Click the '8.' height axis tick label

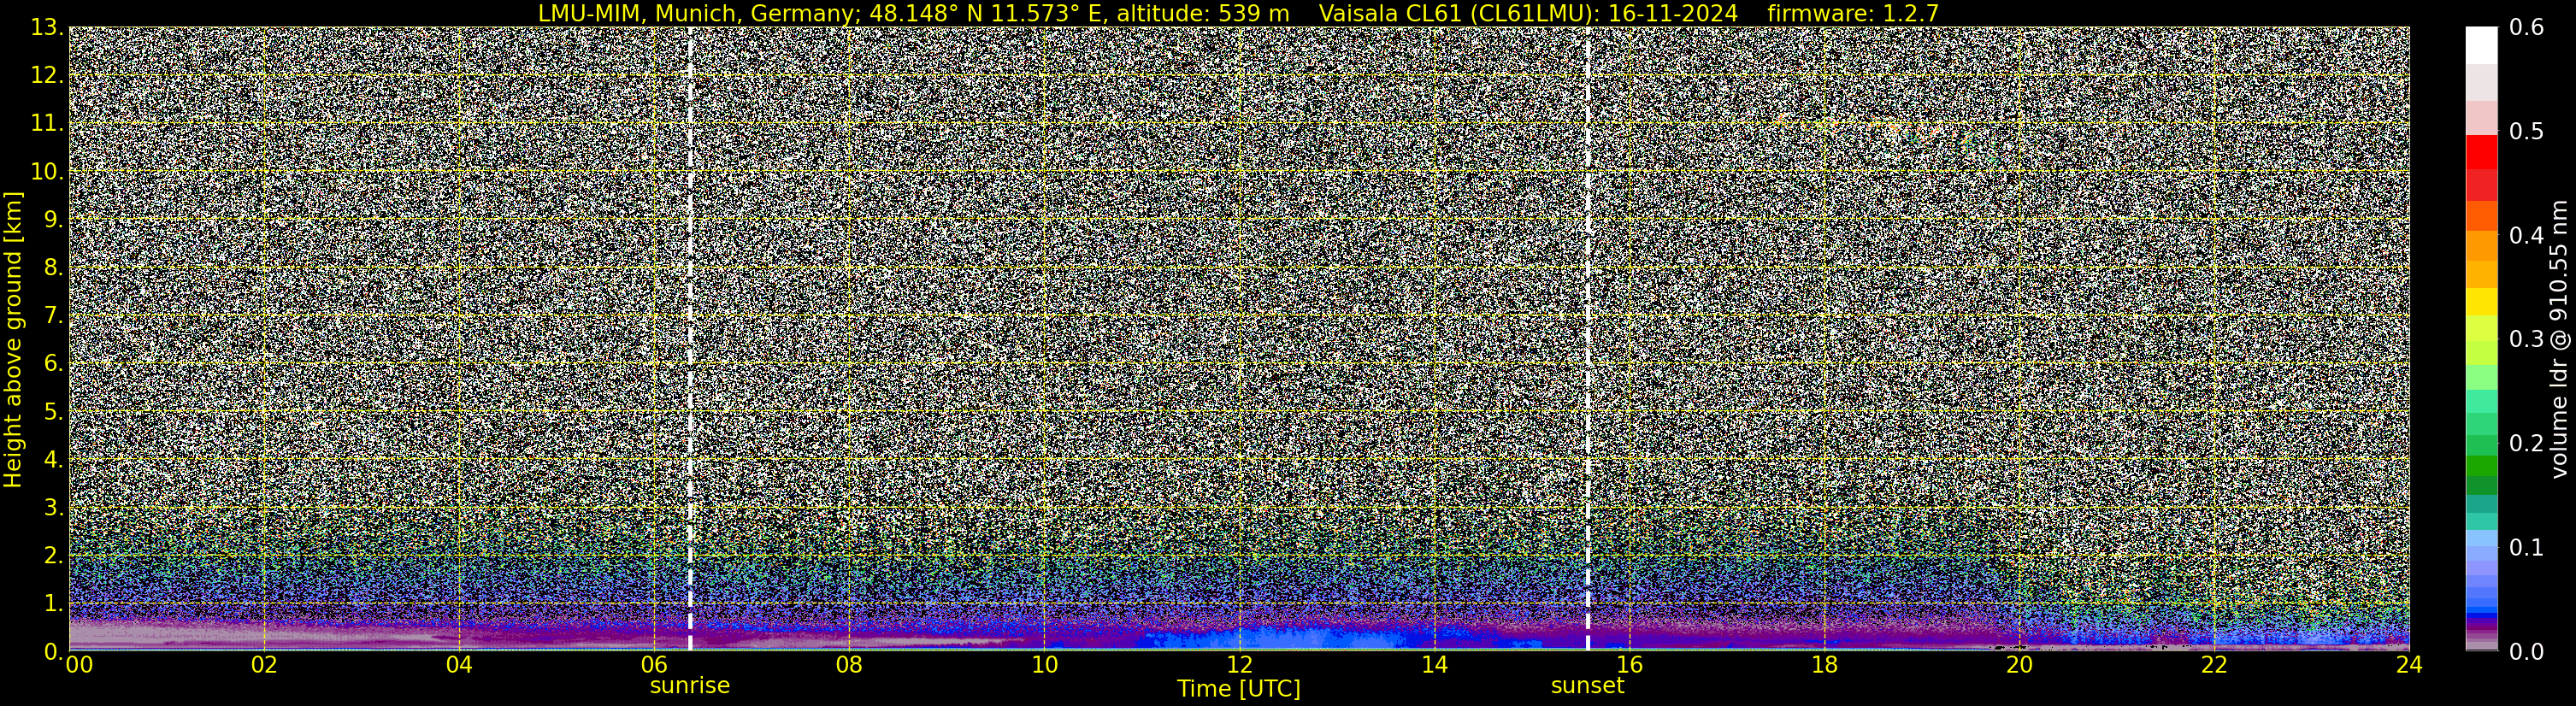pyautogui.click(x=54, y=268)
